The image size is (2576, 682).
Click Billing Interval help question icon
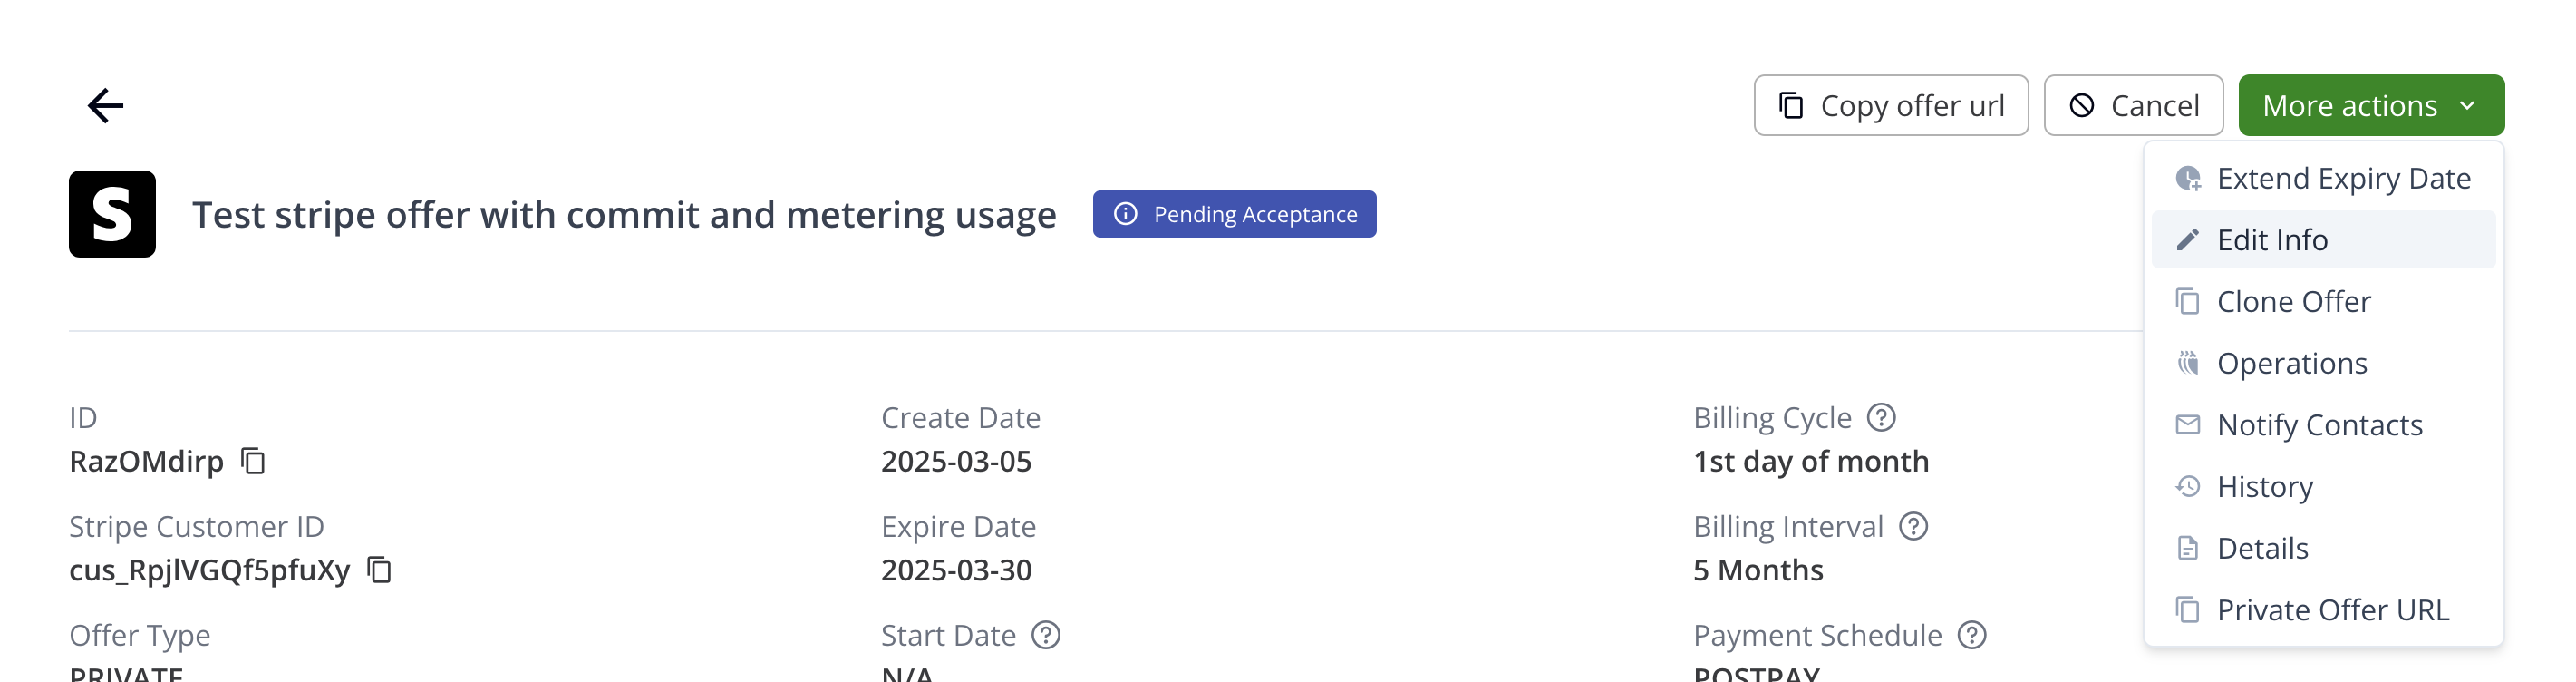pos(1913,526)
